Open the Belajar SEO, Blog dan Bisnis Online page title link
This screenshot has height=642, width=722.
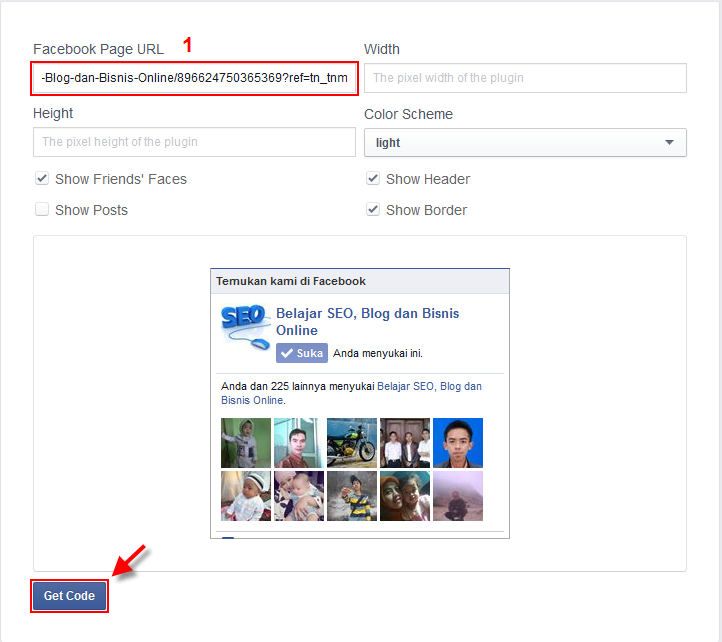tap(367, 322)
